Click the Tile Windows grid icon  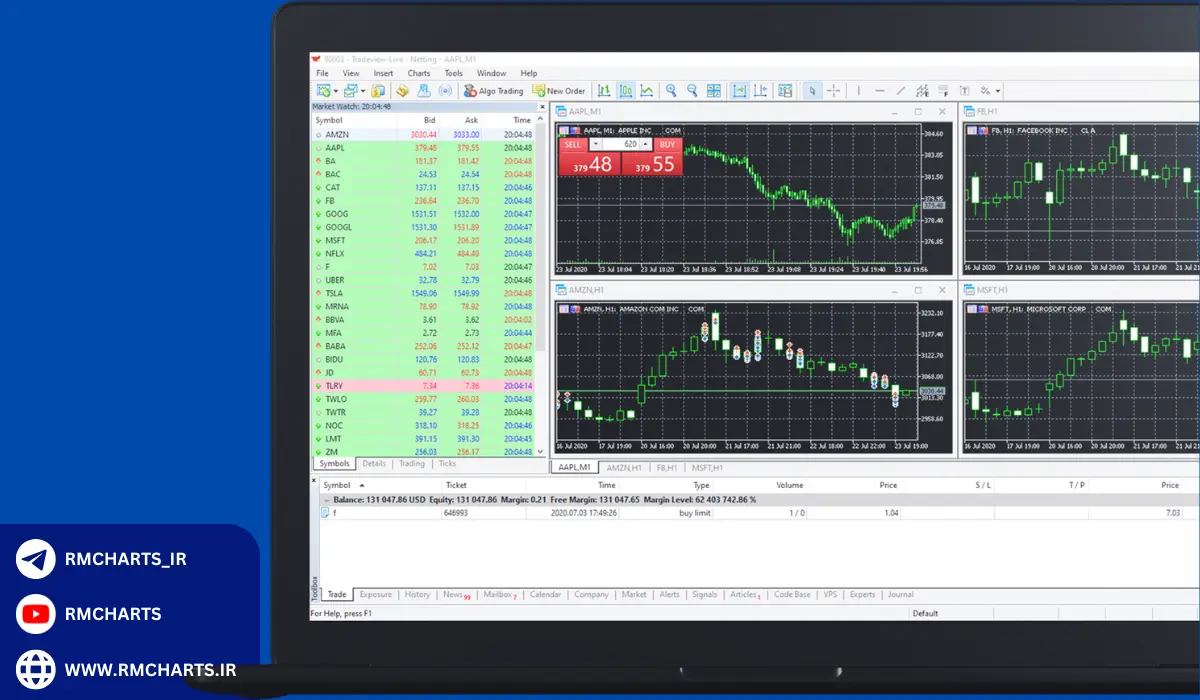[x=714, y=91]
